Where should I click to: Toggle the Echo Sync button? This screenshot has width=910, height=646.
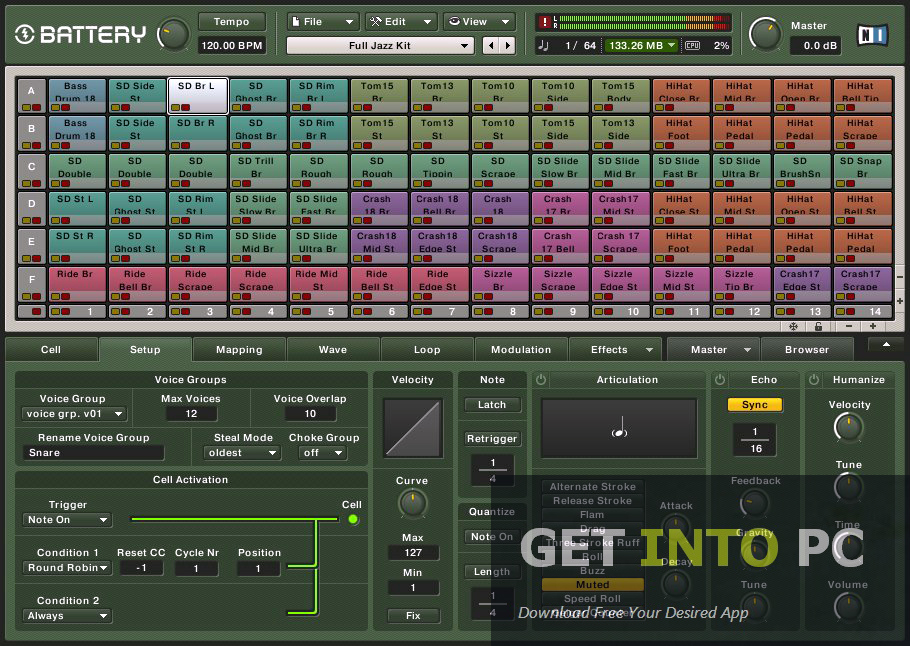(754, 405)
